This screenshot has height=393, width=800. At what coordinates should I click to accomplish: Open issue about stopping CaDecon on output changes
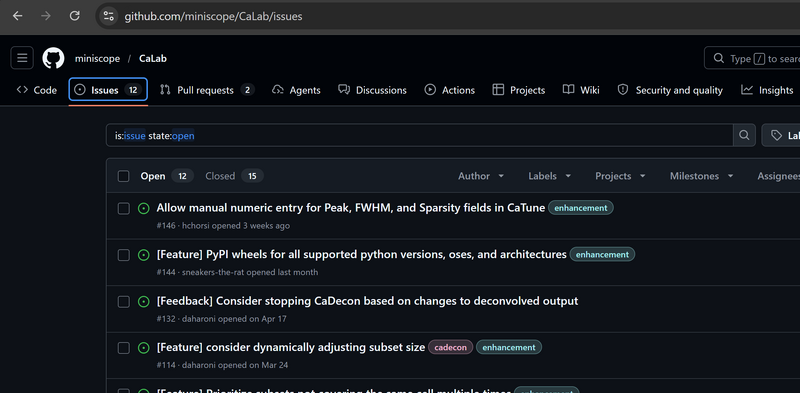pyautogui.click(x=367, y=301)
